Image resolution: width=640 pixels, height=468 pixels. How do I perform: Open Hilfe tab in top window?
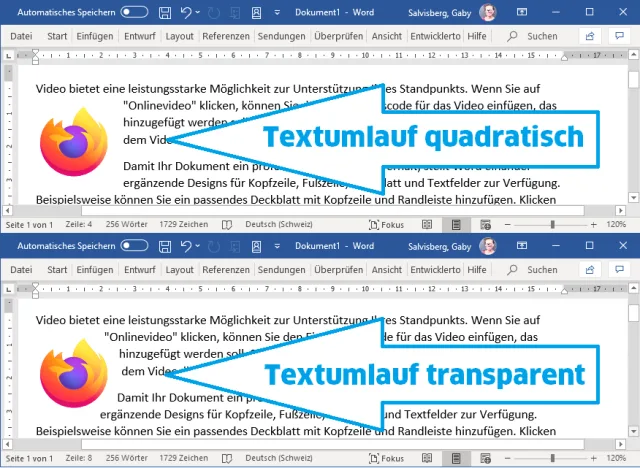(477, 36)
